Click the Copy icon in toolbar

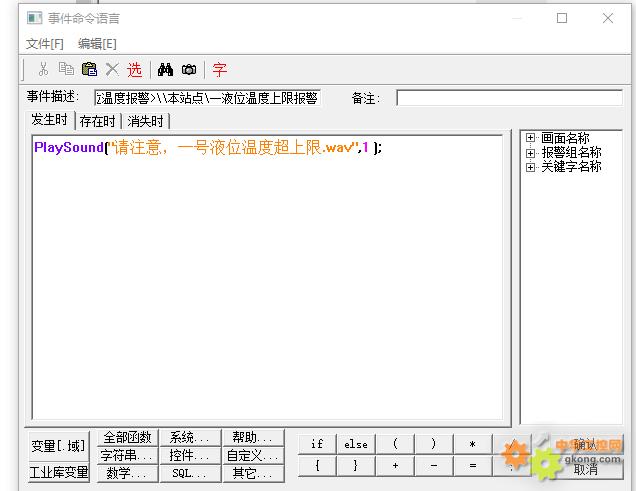point(66,69)
